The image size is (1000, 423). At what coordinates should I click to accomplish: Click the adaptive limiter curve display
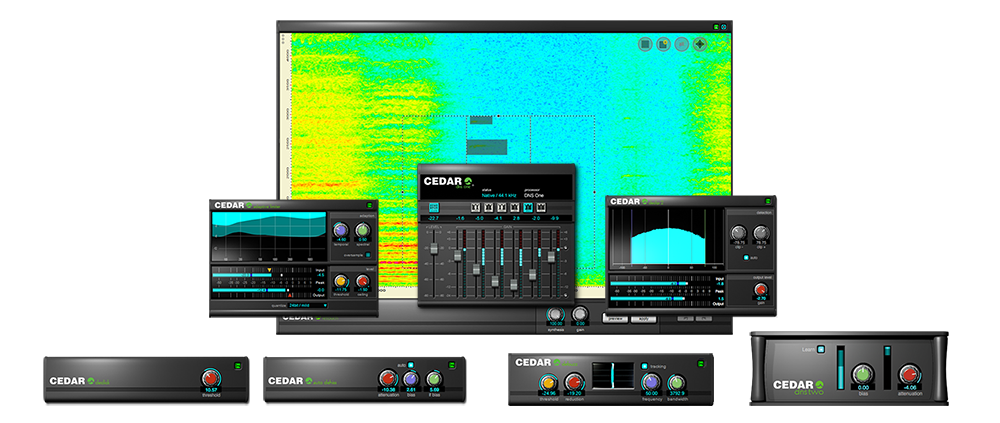point(269,238)
